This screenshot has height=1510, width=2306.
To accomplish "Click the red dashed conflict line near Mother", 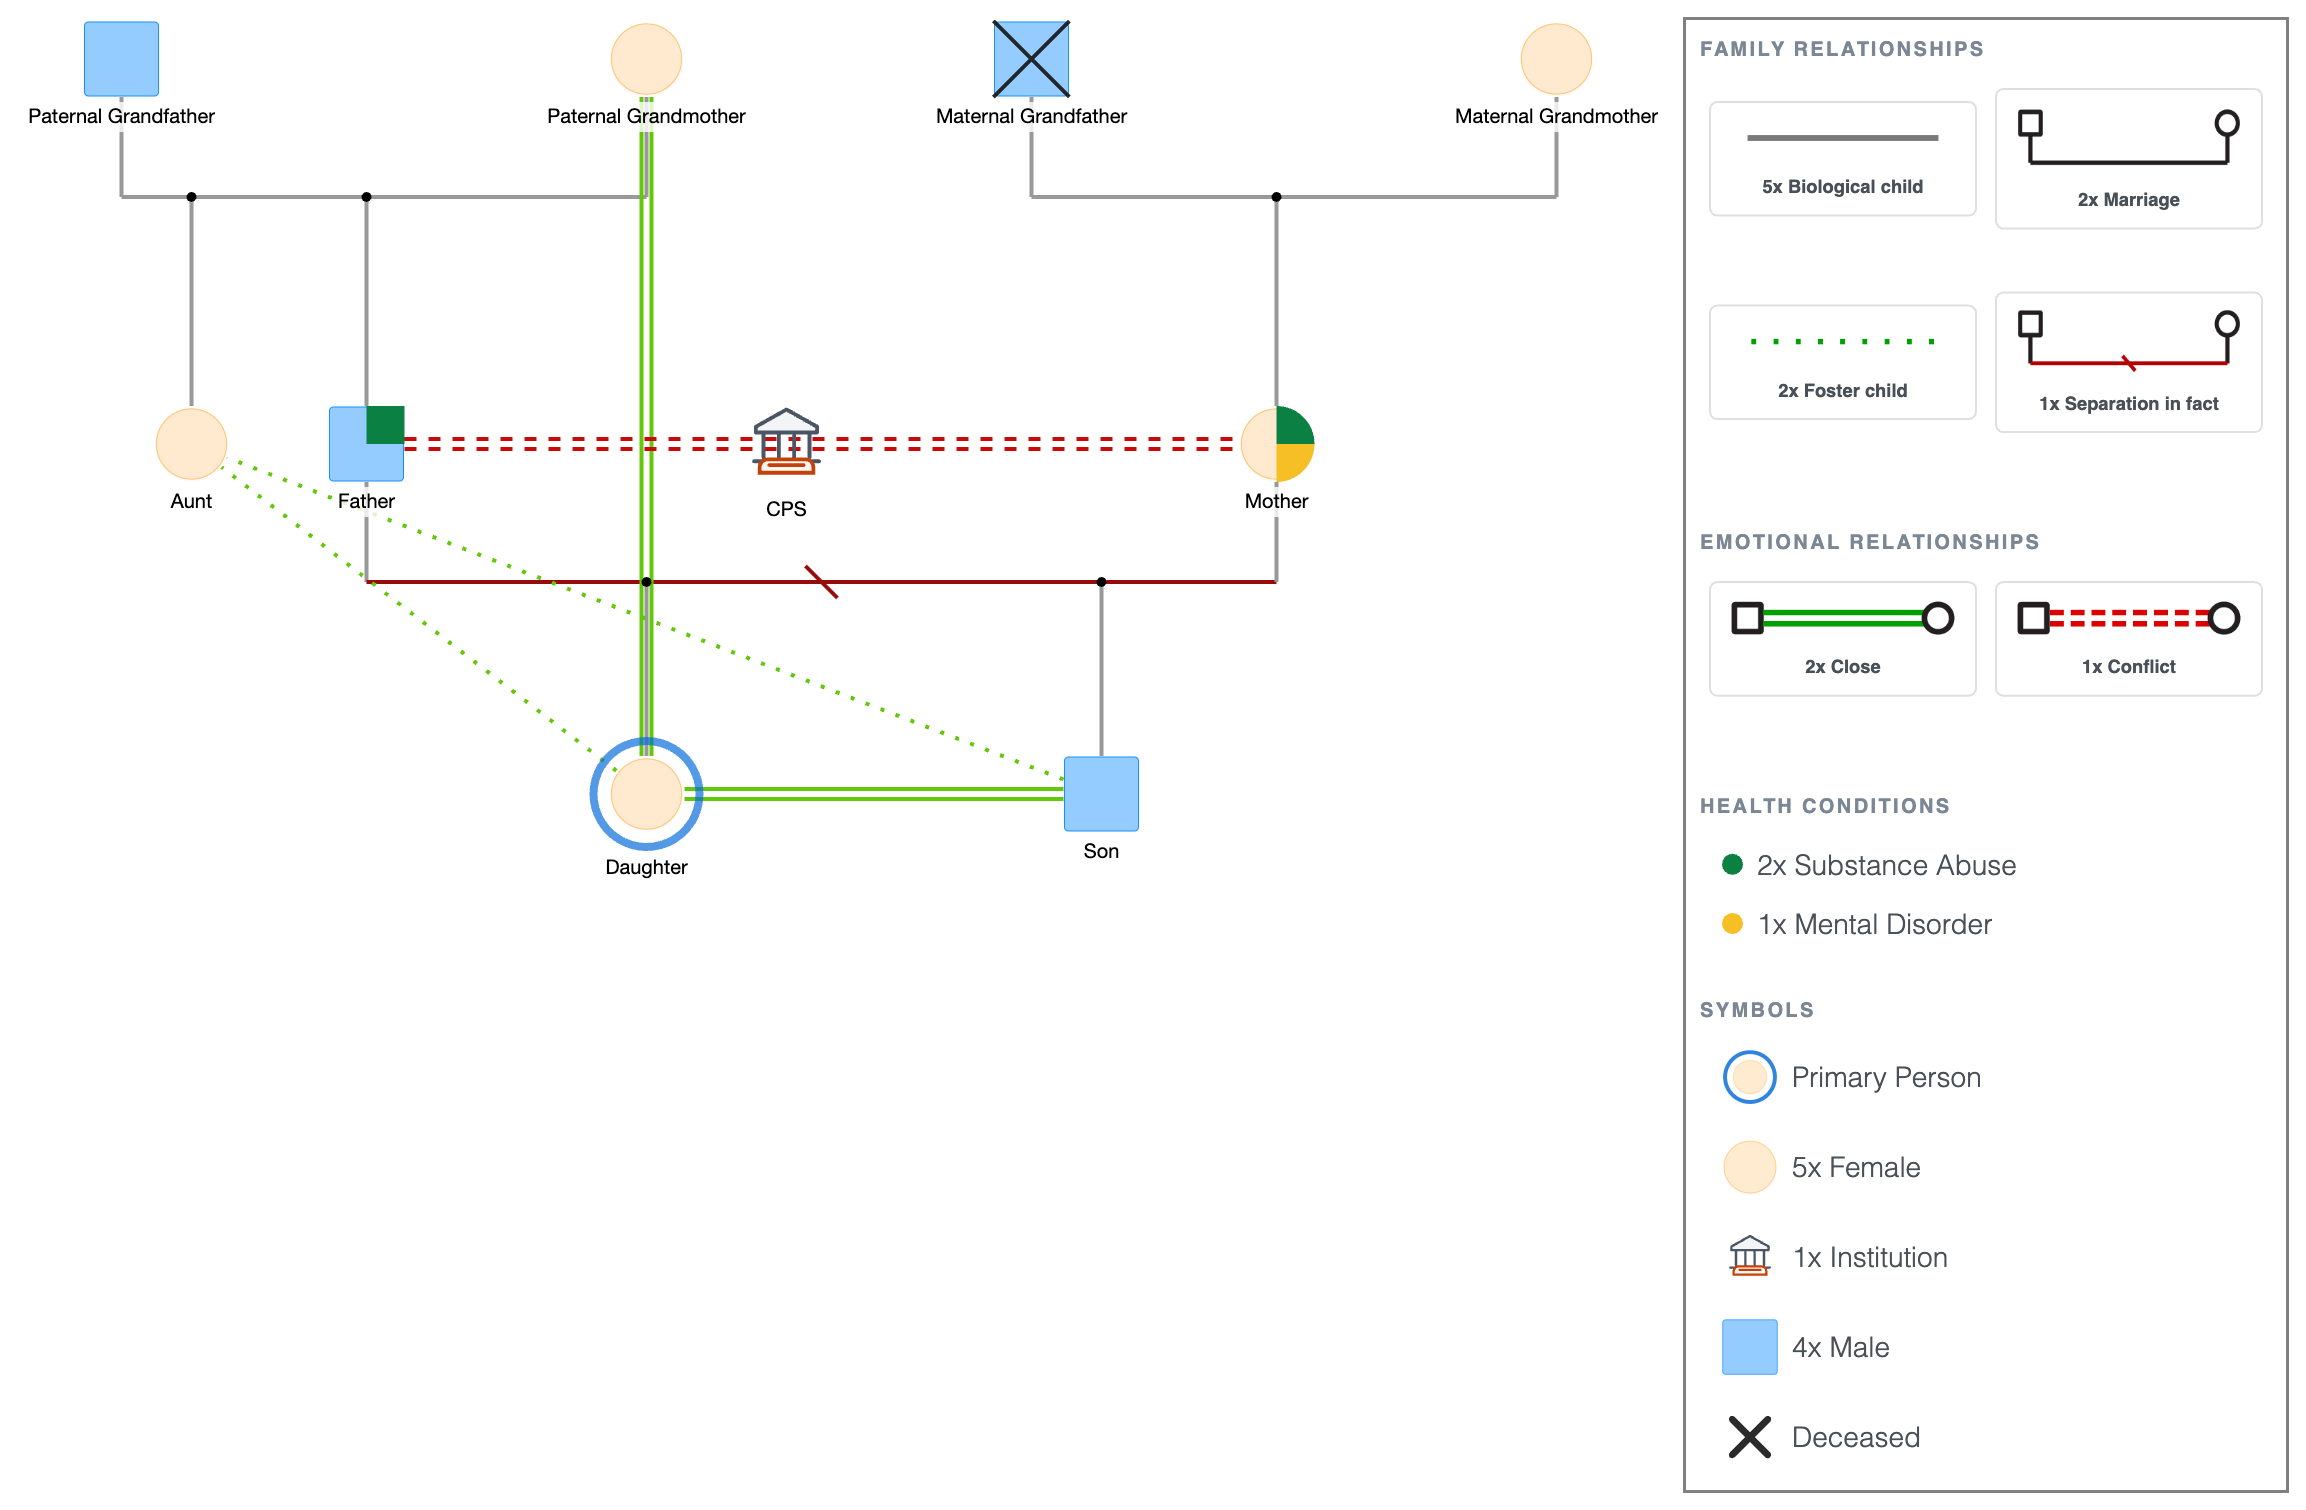I will [1030, 444].
